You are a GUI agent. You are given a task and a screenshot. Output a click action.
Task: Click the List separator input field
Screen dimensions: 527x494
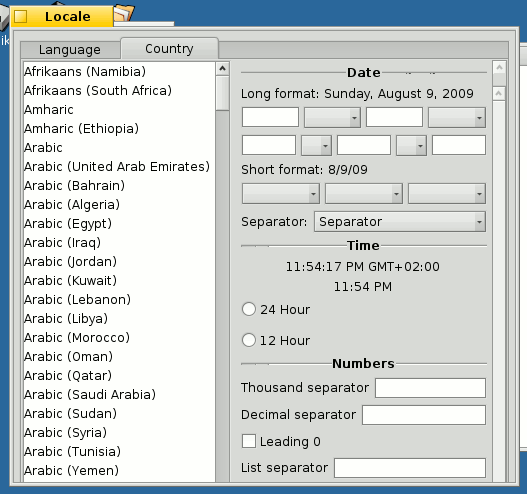(x=410, y=468)
